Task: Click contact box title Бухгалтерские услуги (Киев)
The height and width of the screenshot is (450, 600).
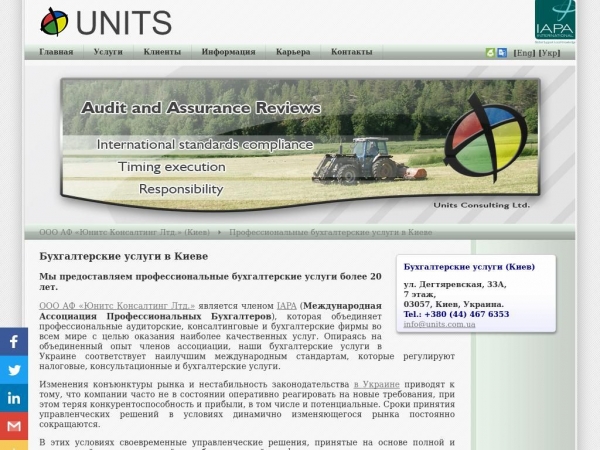Action: [469, 267]
